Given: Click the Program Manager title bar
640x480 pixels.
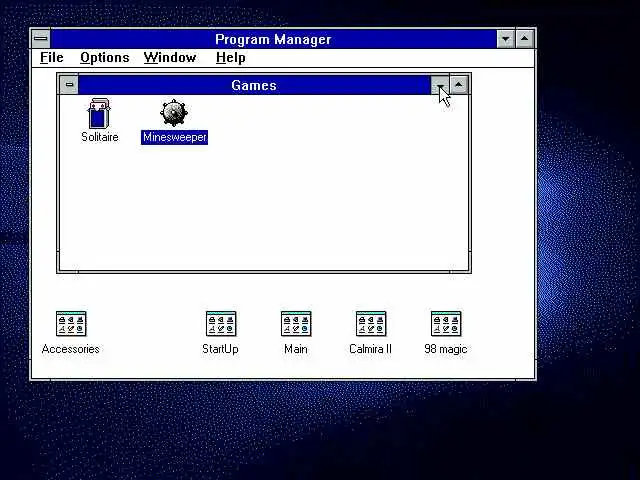Looking at the screenshot, I should 273,39.
